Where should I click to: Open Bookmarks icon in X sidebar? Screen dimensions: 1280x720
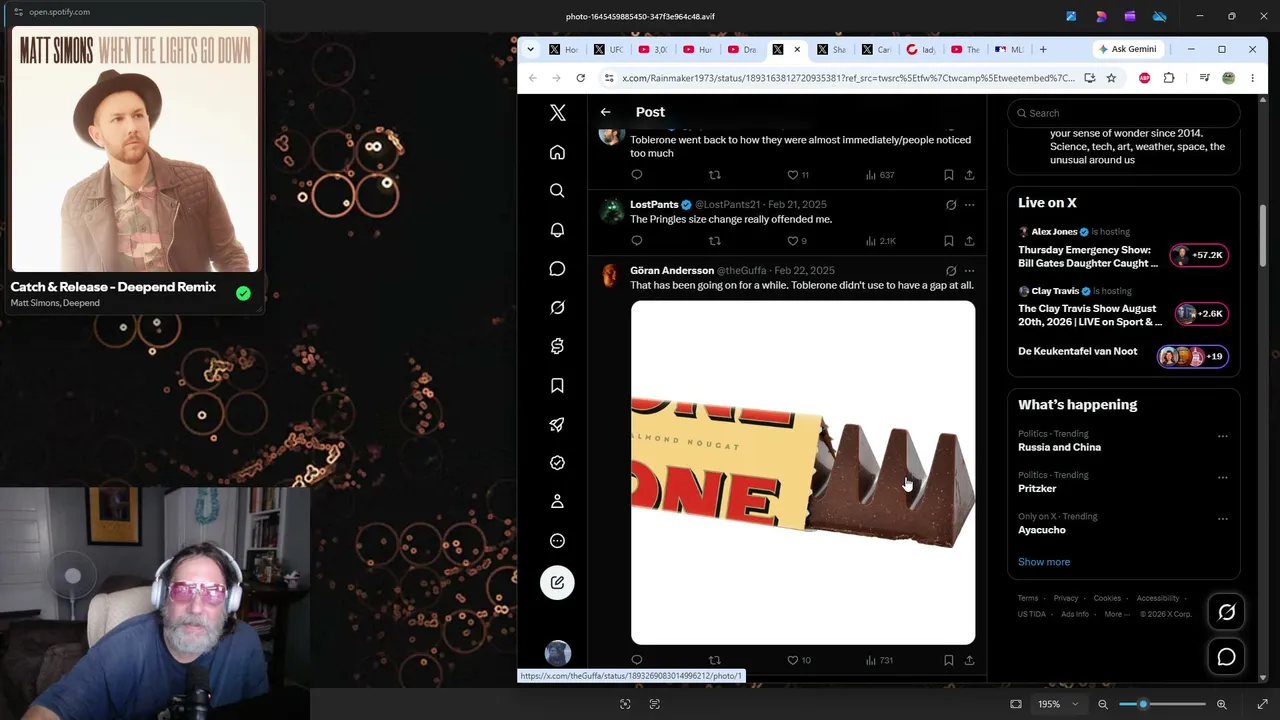click(558, 385)
